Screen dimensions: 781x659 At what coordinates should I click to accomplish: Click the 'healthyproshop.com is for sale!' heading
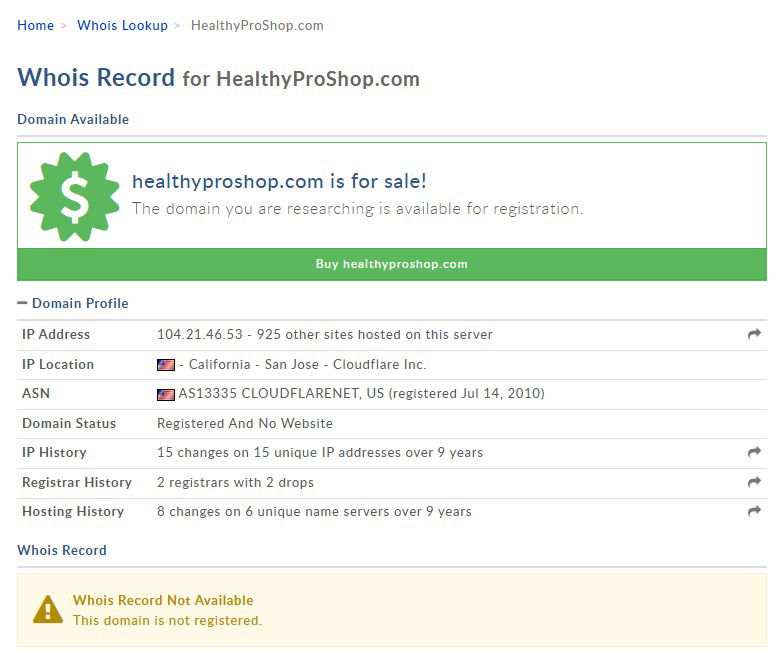coord(279,181)
